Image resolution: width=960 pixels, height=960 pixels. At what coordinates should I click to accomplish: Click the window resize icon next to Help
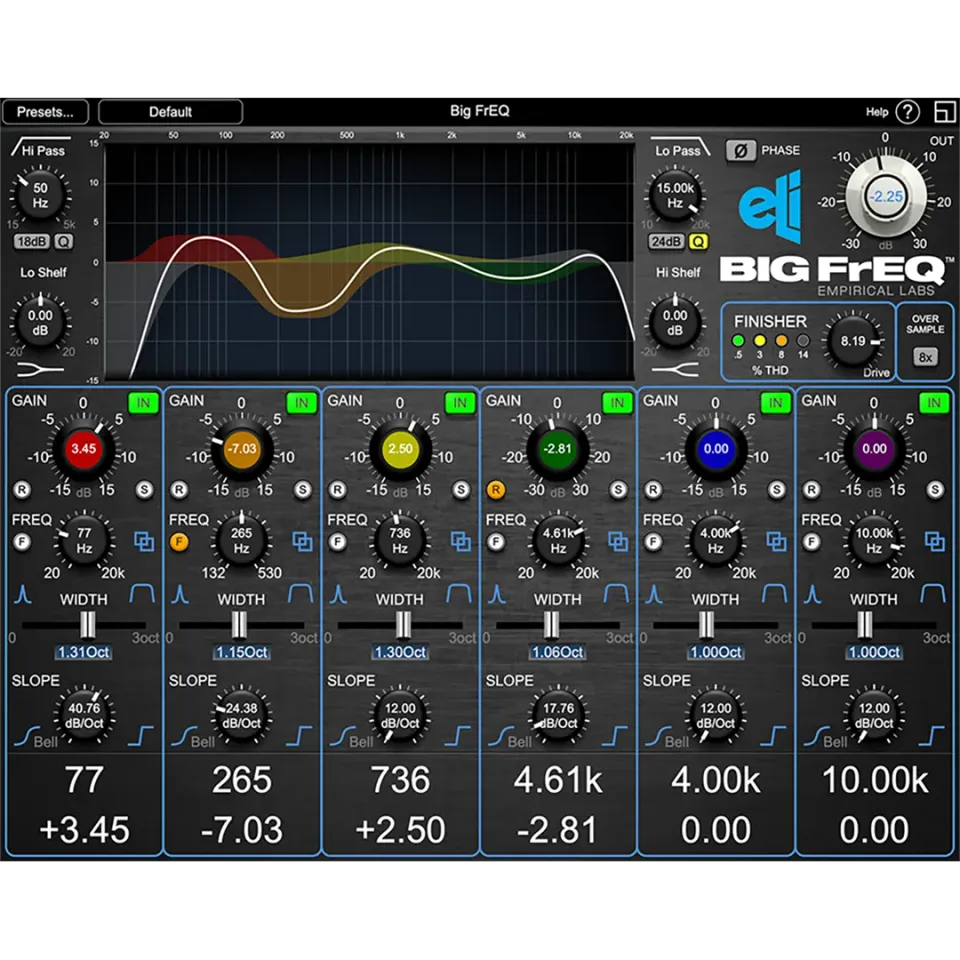tap(945, 112)
